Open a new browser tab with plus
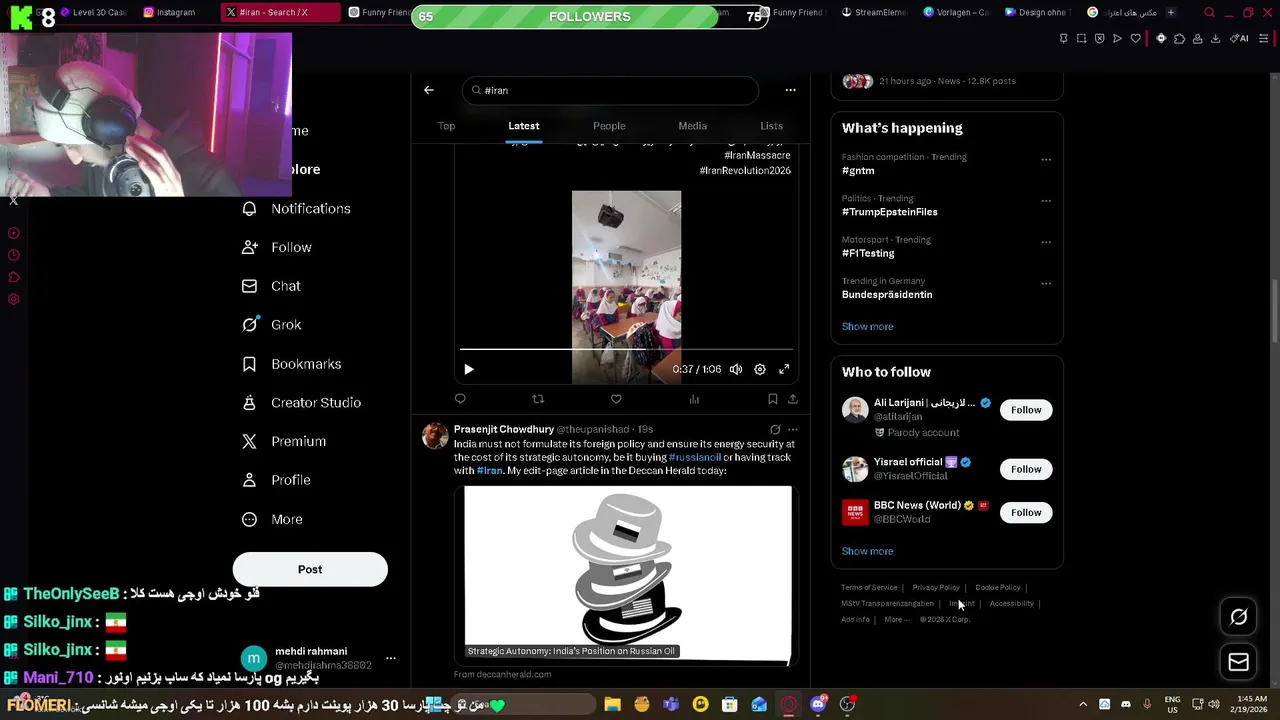The width and height of the screenshot is (1280, 720). tap(1171, 12)
